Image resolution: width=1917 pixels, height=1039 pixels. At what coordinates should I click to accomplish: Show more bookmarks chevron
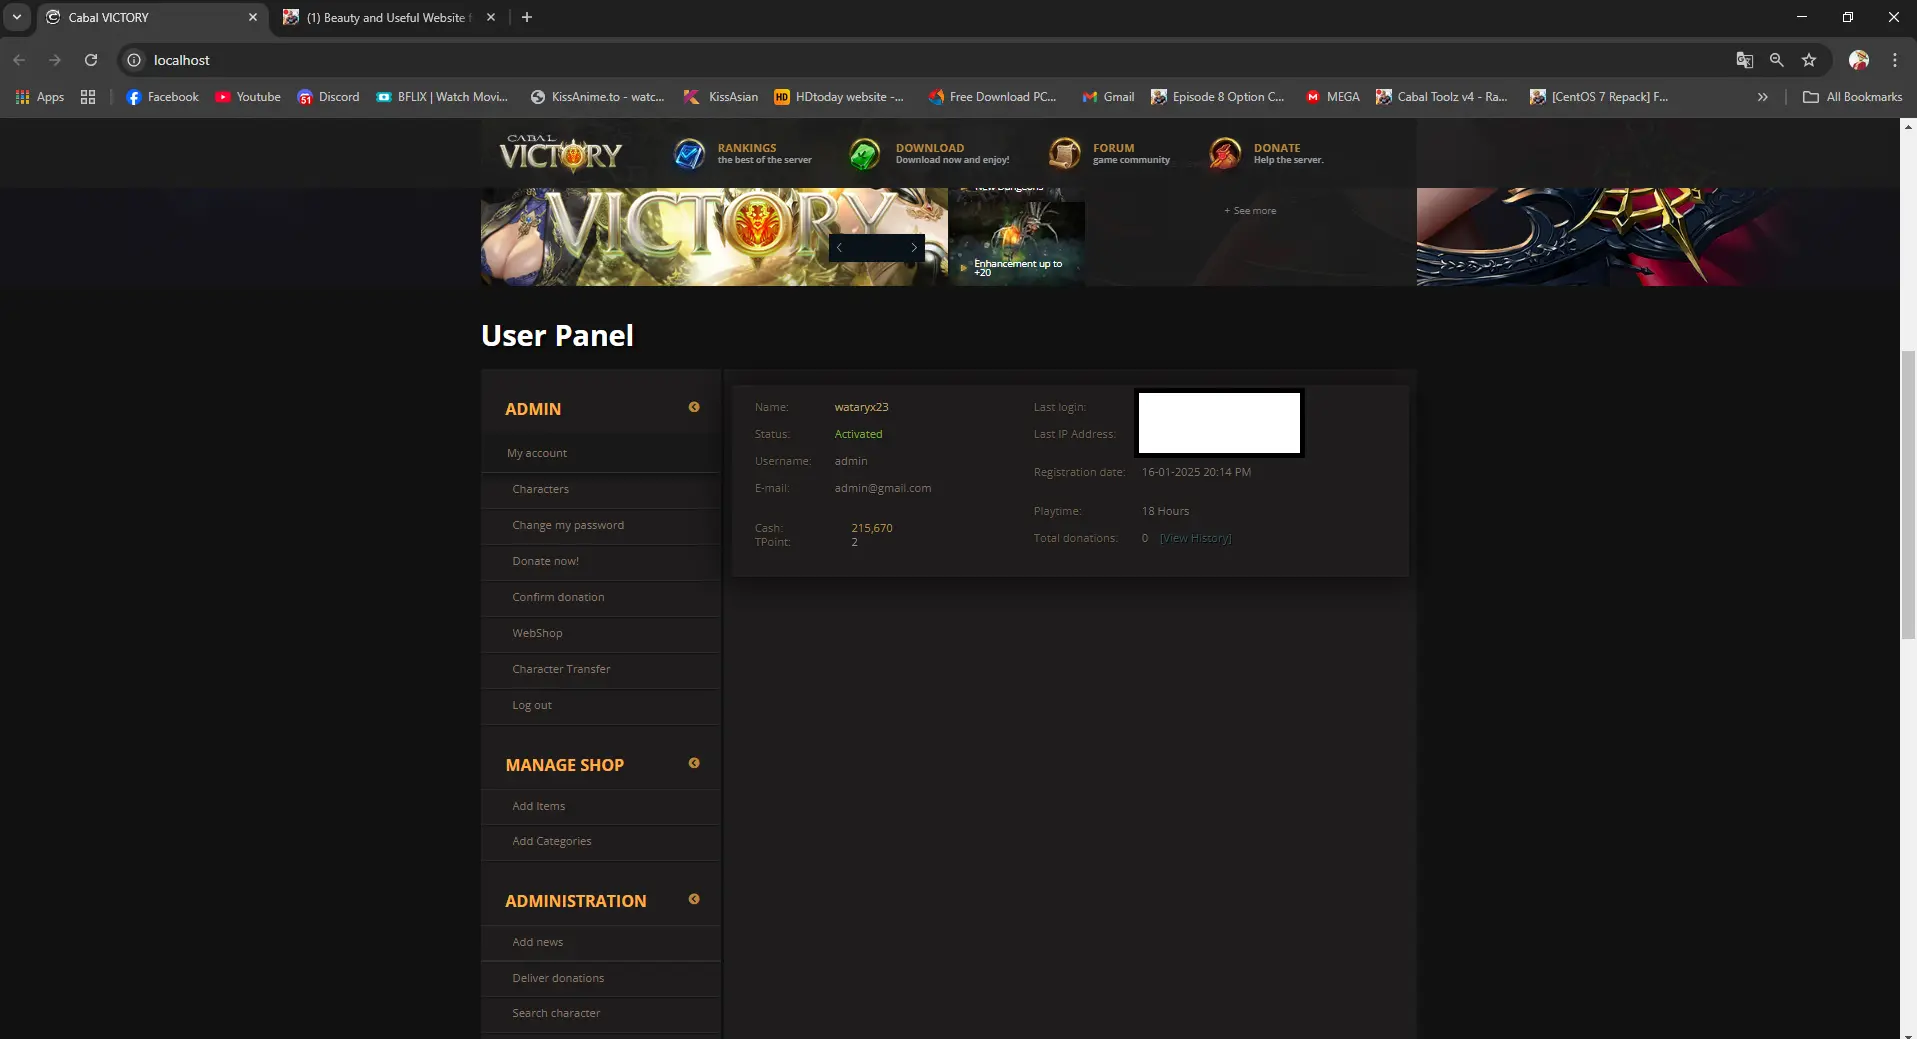pos(1763,97)
